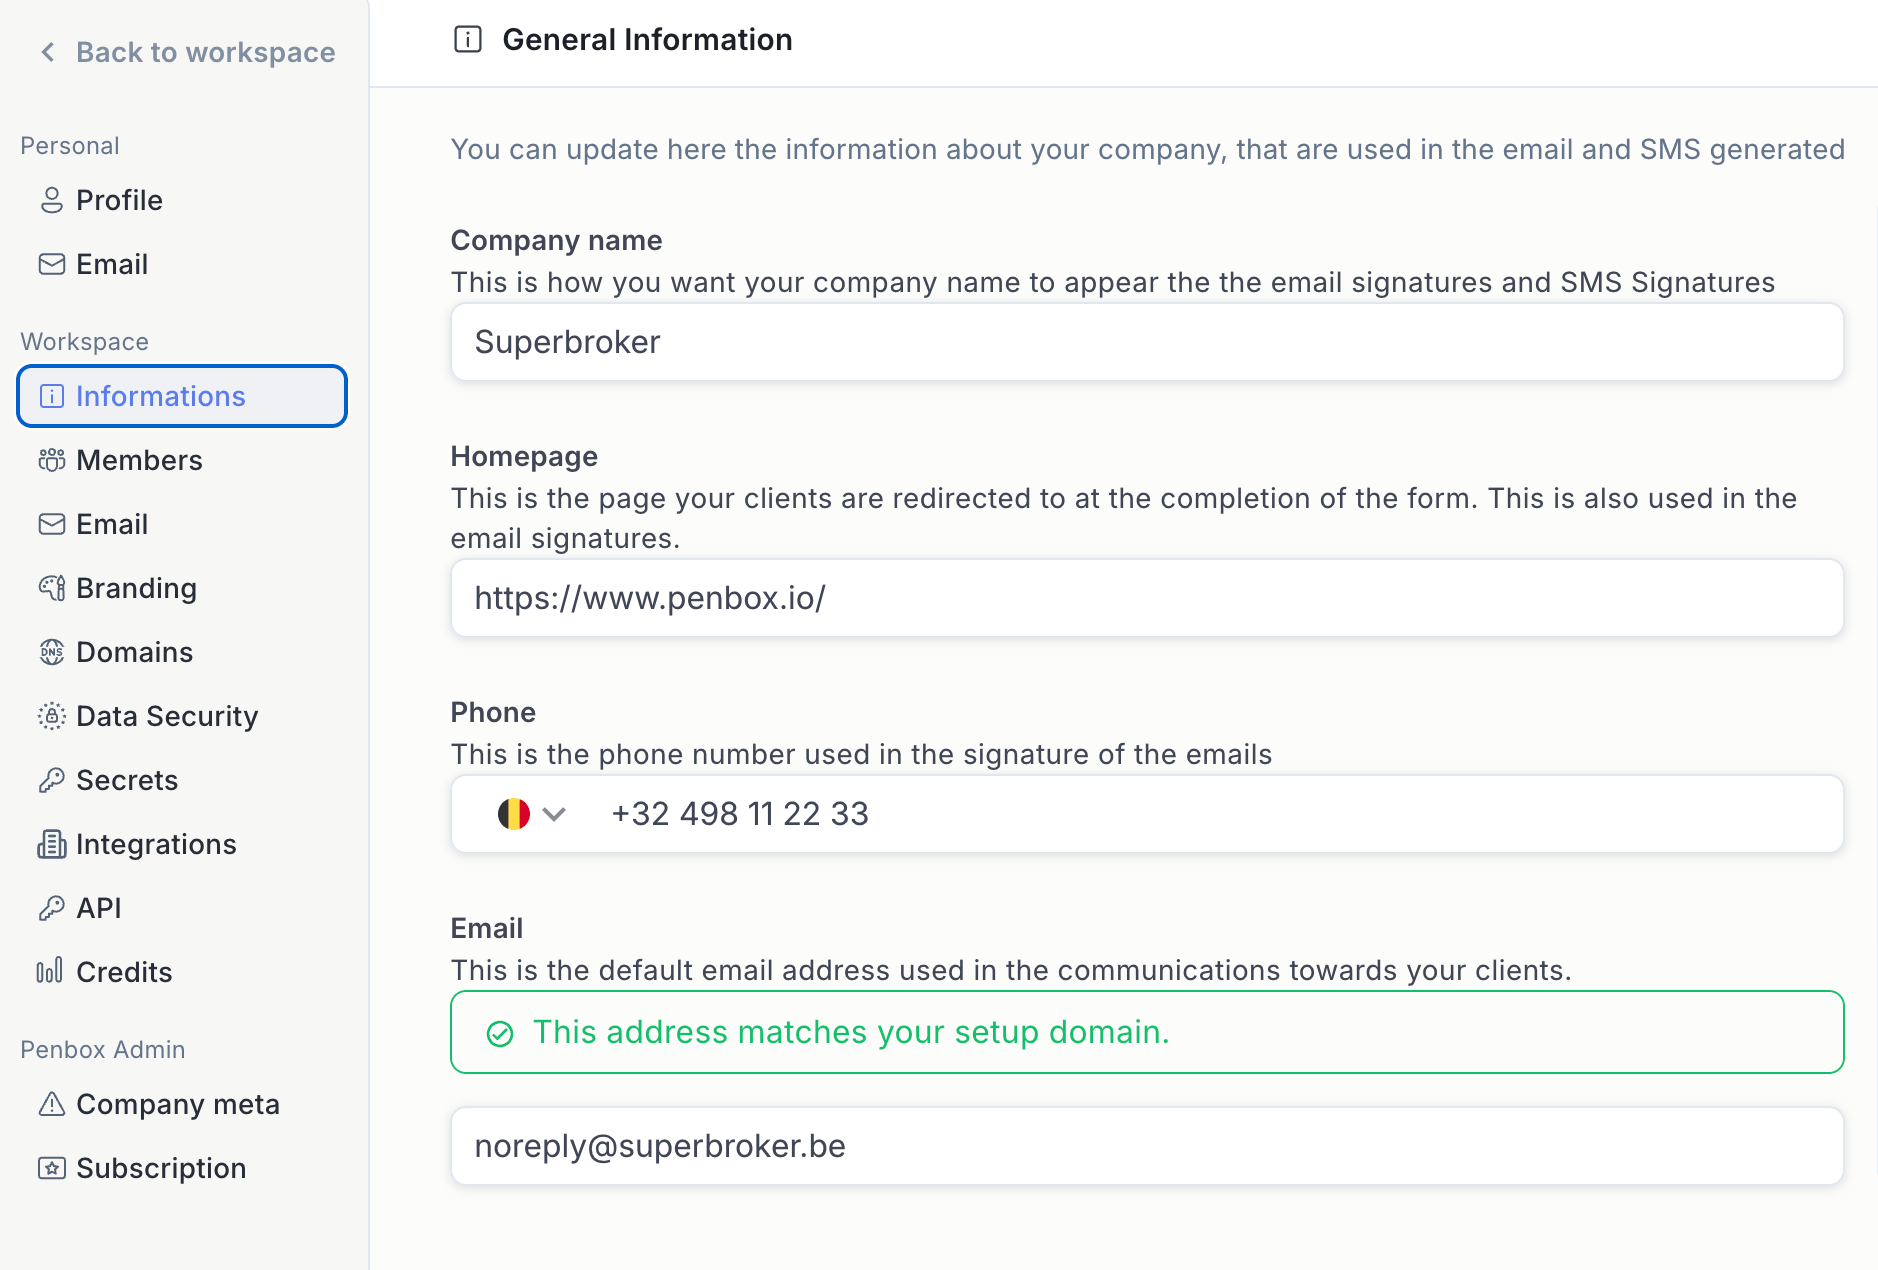
Task: Open the Credits label in sidebar
Action: point(124,972)
